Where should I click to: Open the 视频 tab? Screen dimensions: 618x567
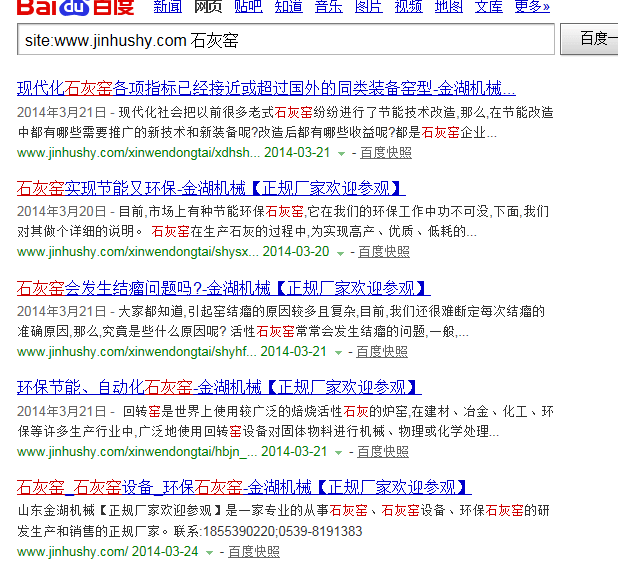tap(409, 6)
